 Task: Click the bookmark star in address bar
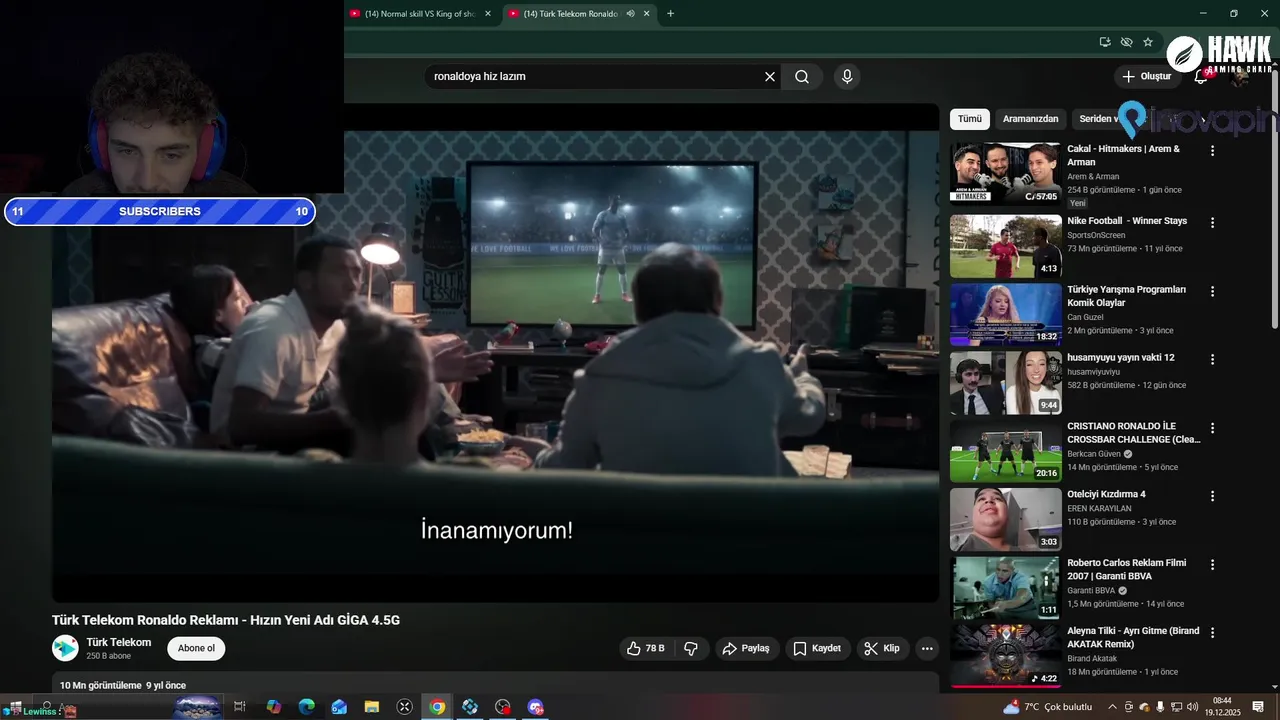coord(1148,42)
